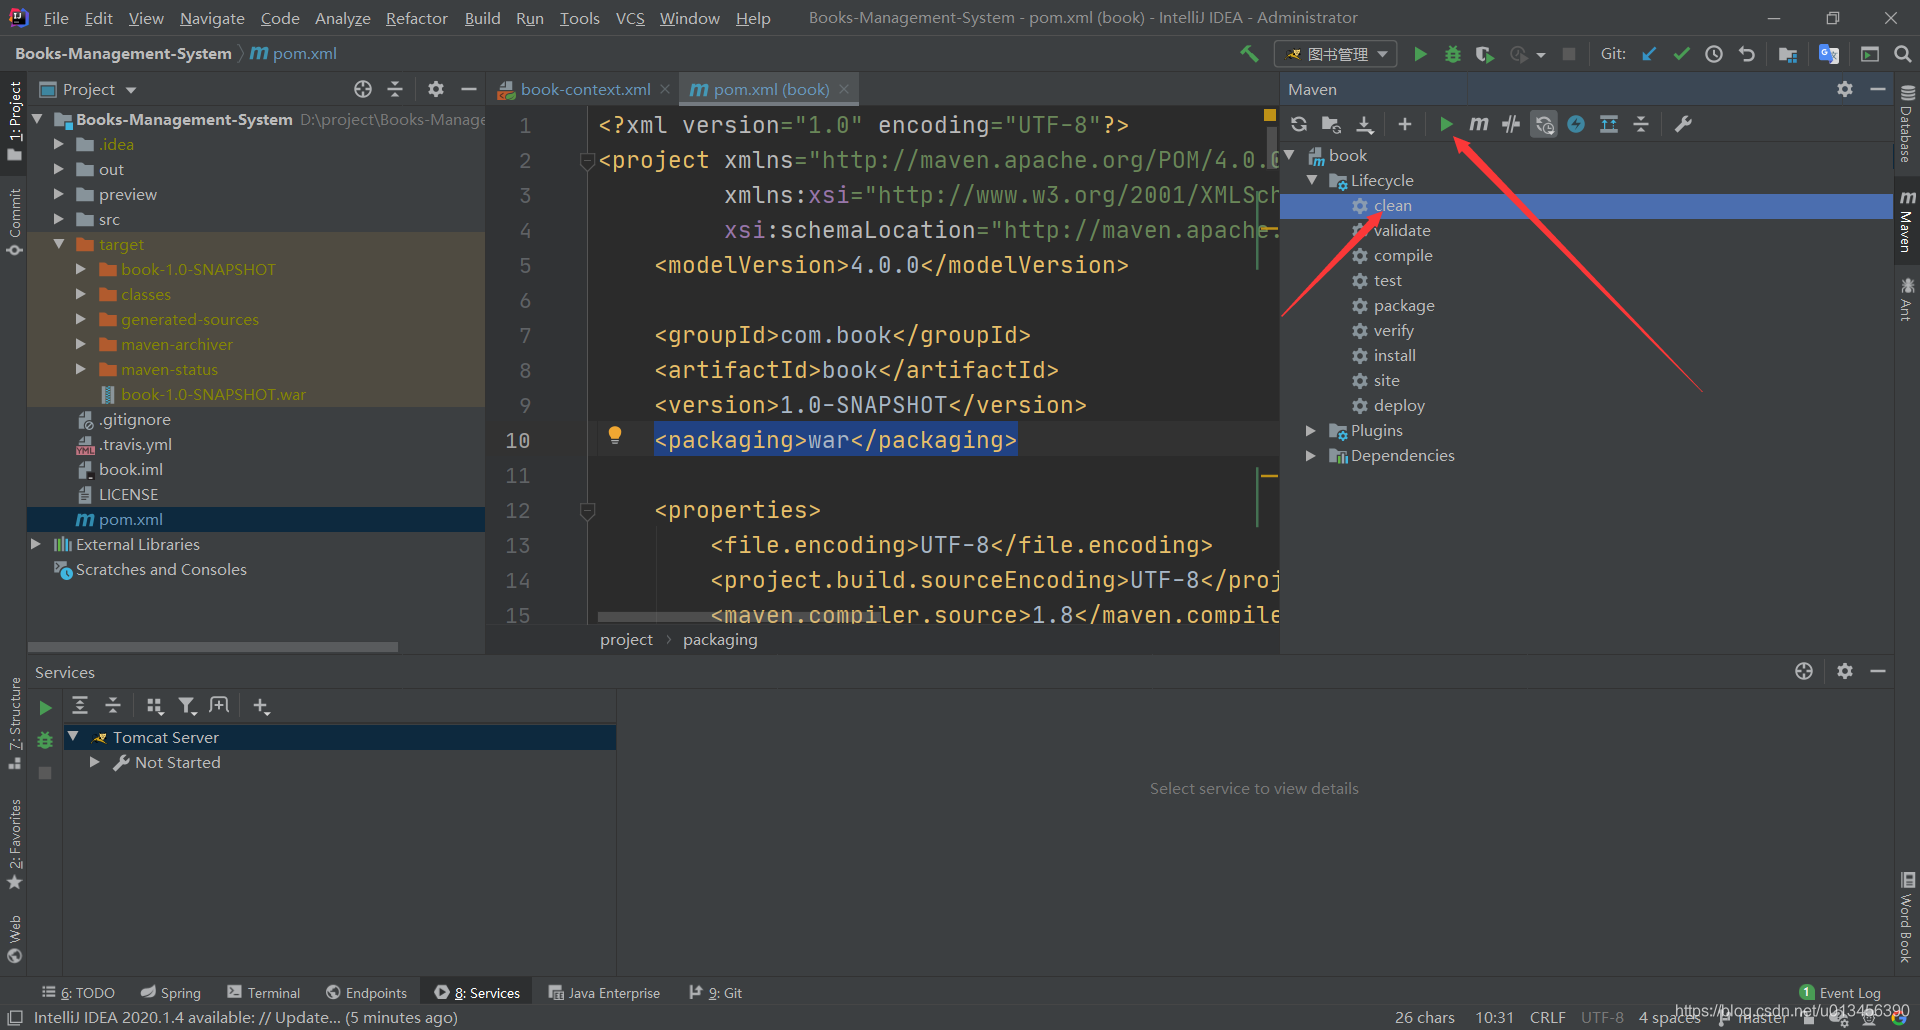
Task: Download sources and documentation in Maven
Action: (x=1364, y=124)
